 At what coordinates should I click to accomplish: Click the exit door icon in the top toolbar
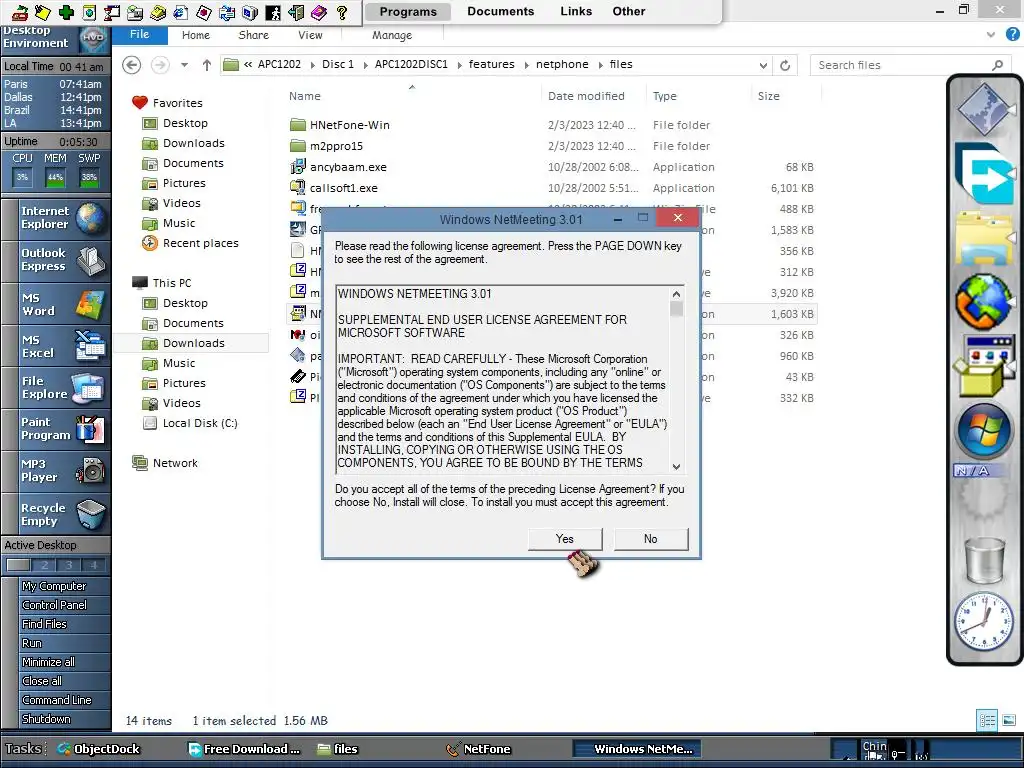[296, 12]
